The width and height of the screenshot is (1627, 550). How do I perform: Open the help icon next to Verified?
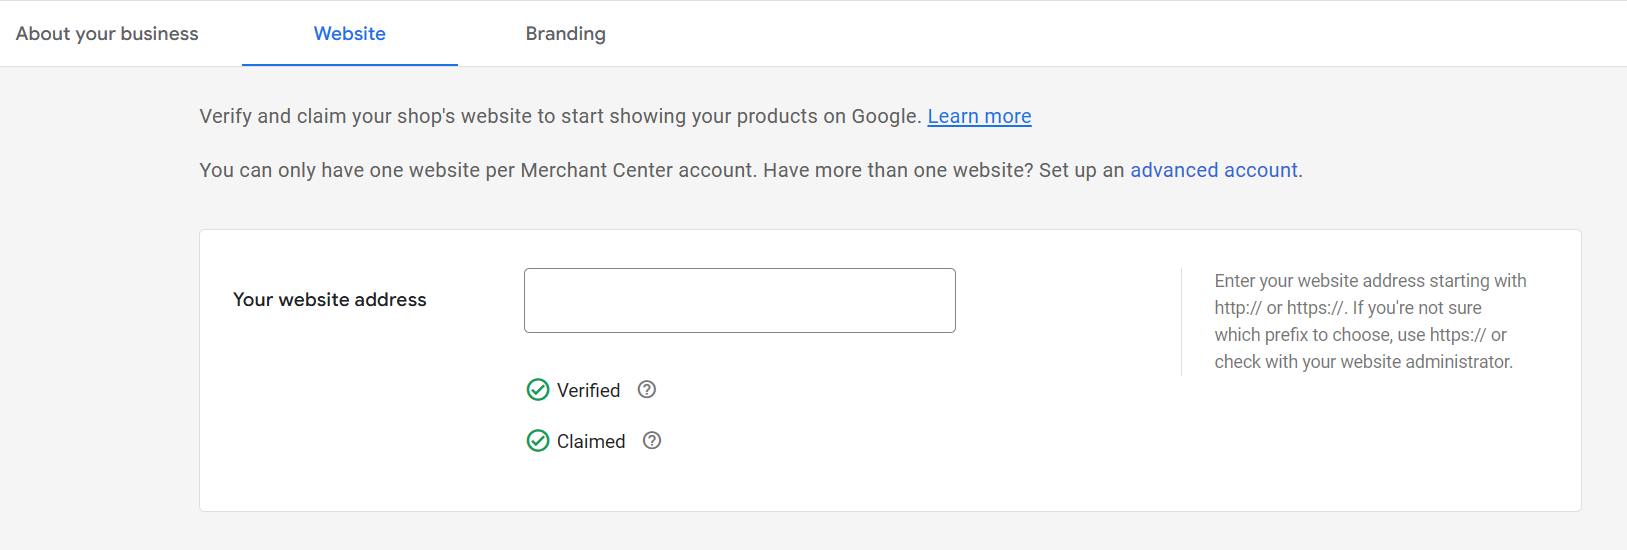647,390
